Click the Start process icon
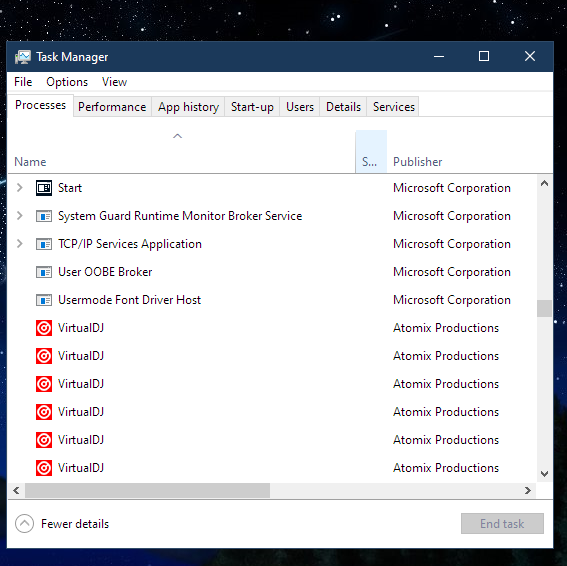Image resolution: width=567 pixels, height=566 pixels. (x=44, y=188)
